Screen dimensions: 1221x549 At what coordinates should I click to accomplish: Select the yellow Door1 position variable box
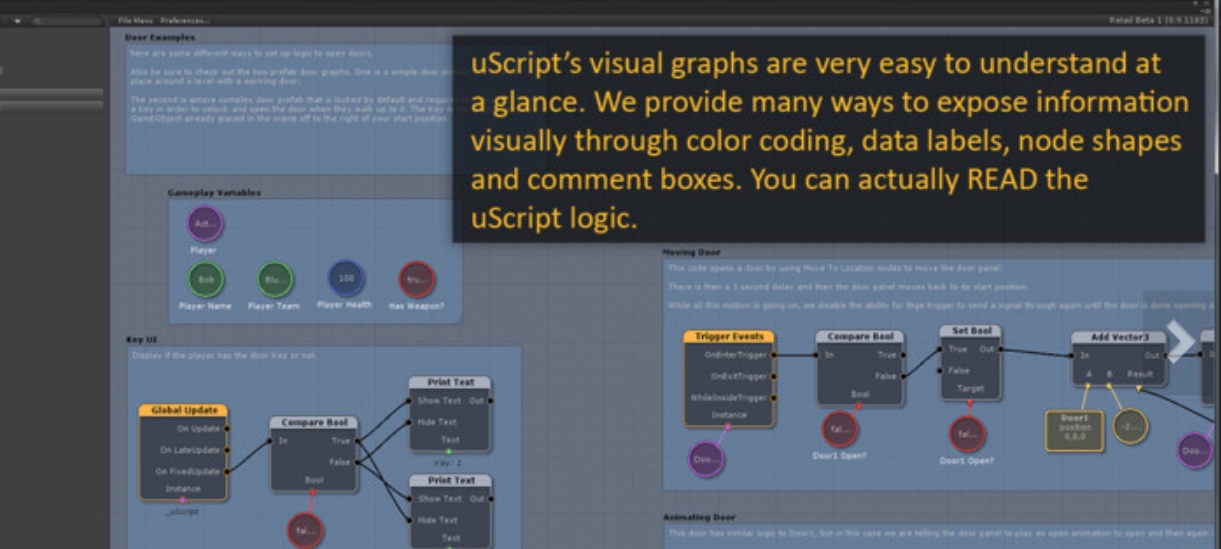[x=1073, y=430]
